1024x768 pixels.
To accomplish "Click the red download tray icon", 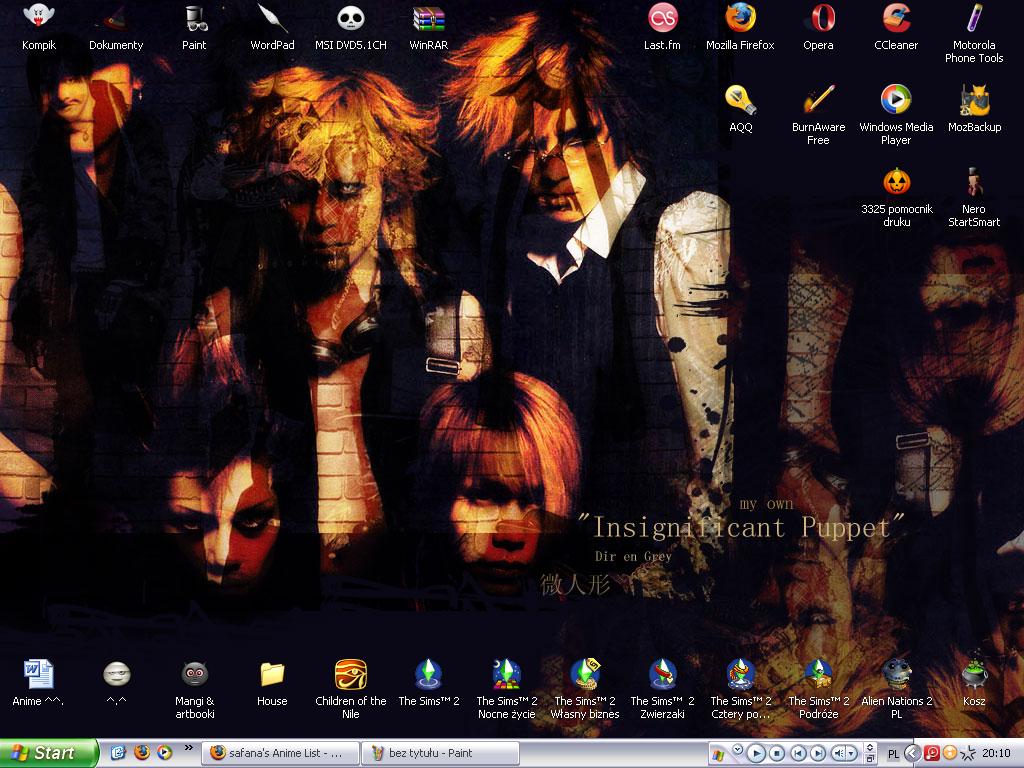I will (932, 753).
